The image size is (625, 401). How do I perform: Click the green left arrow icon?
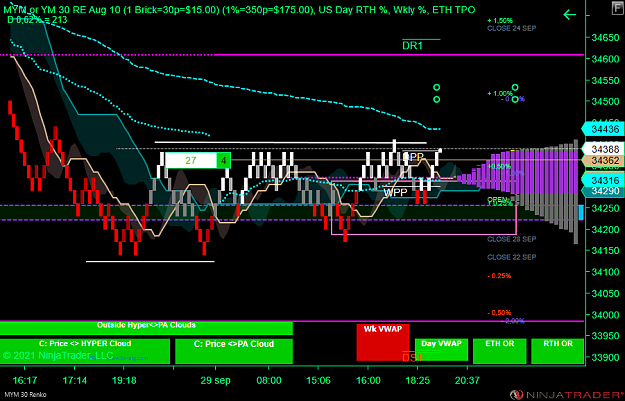pyautogui.click(x=570, y=15)
